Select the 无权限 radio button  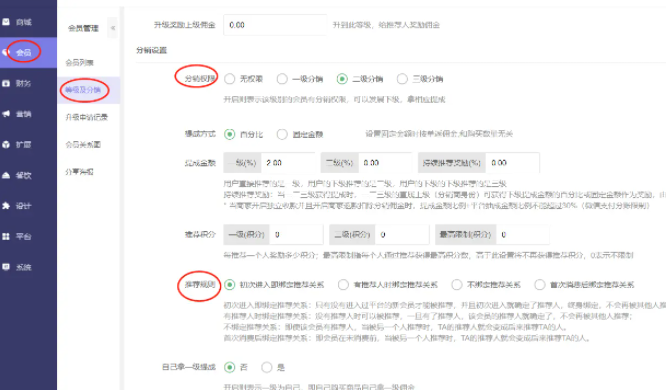click(x=229, y=79)
